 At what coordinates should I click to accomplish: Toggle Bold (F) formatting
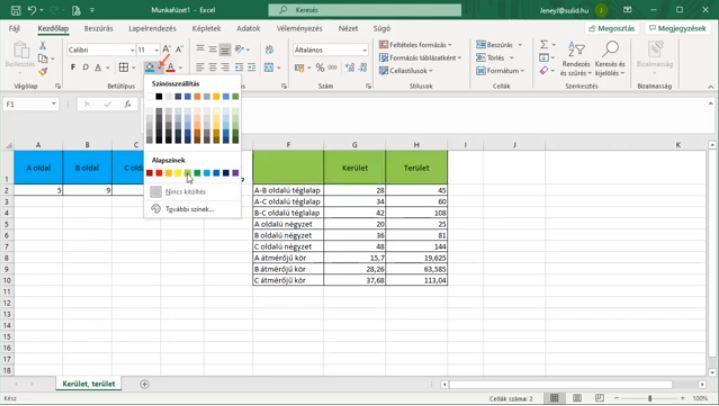73,67
